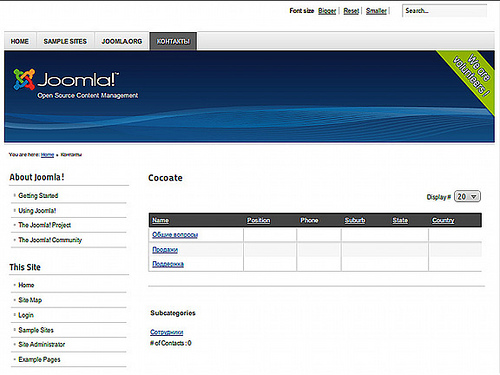The height and width of the screenshot is (375, 500).
Task: Open the Общие вопросы contact link
Action: pos(175,235)
